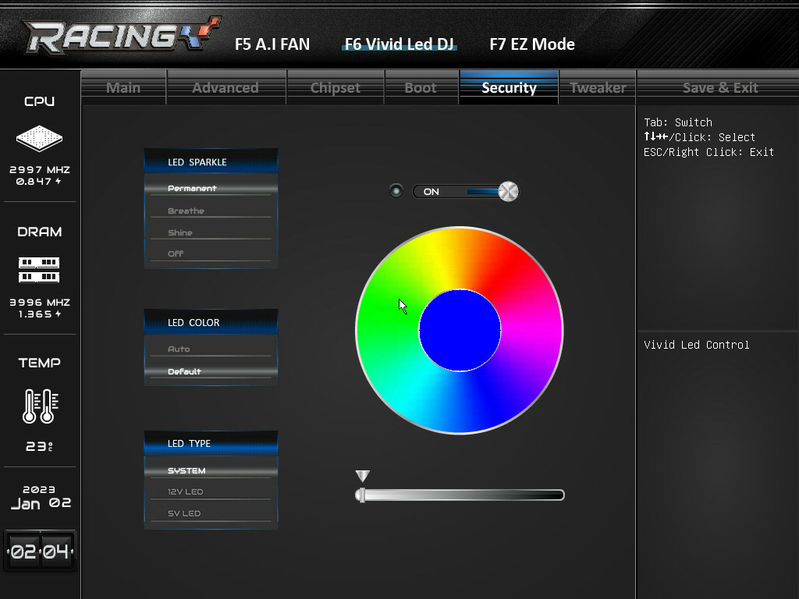Click the 2023 Jan 02 date
The height and width of the screenshot is (599, 799).
tap(40, 497)
